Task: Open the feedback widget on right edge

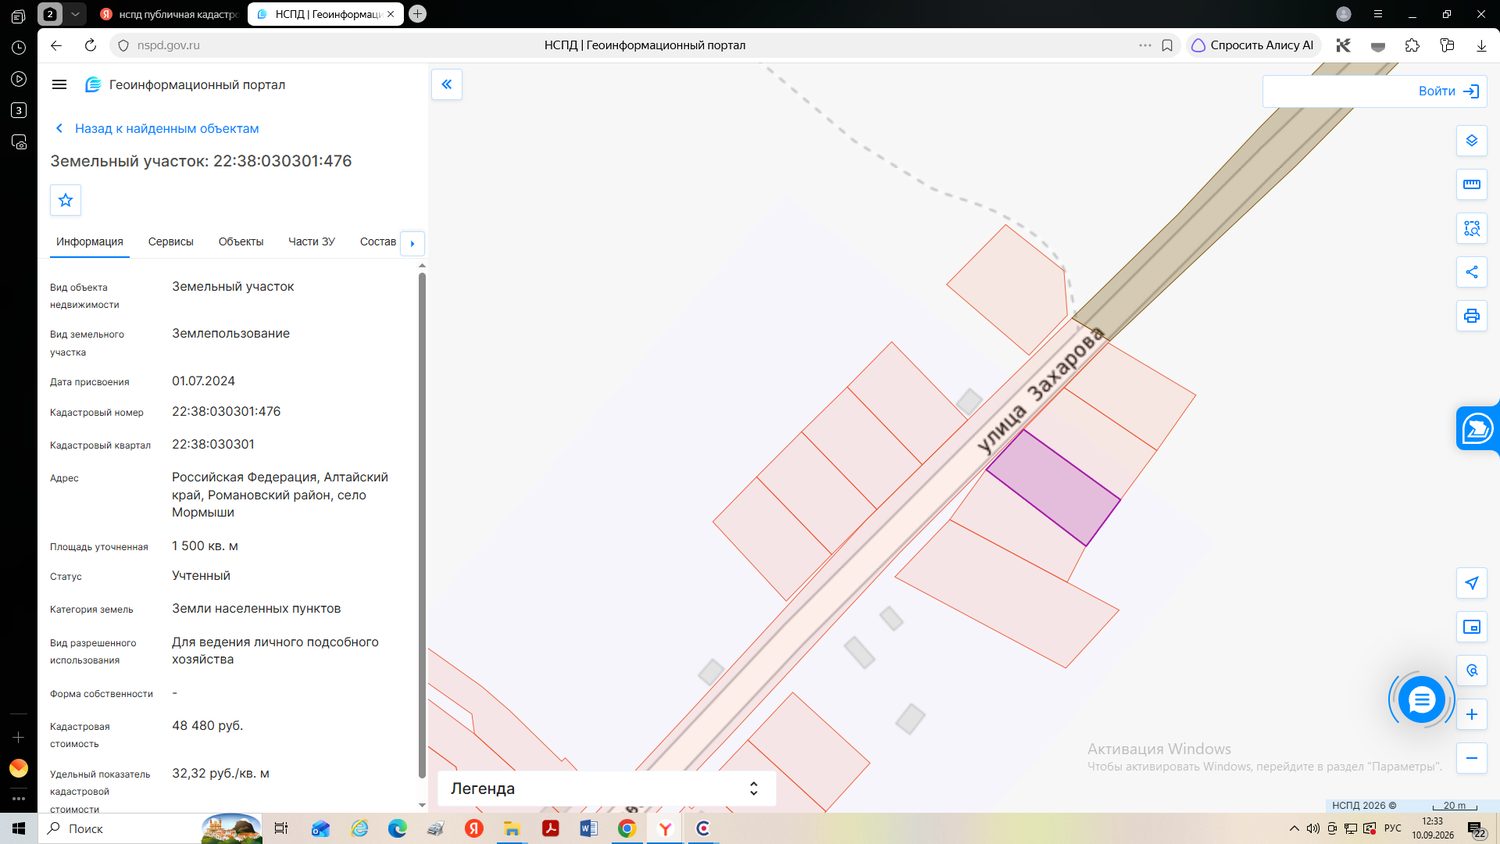Action: coord(1477,429)
